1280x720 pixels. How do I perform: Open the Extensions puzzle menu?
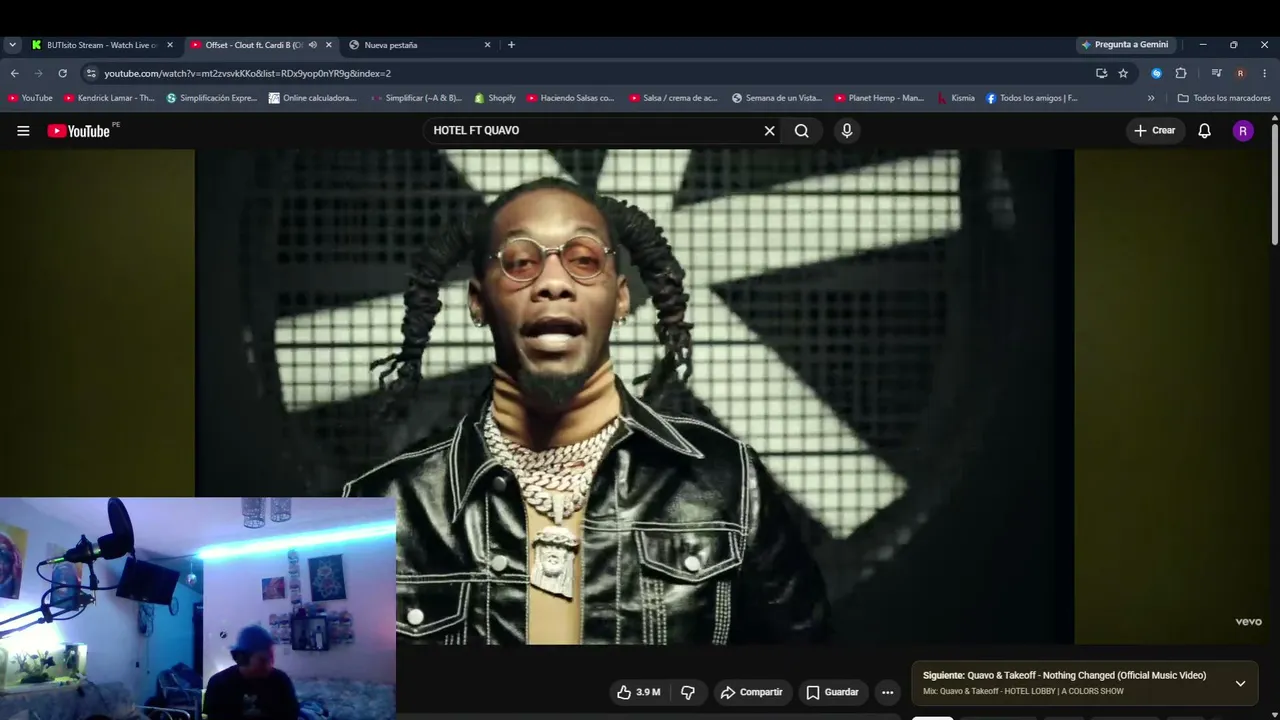(x=1181, y=73)
